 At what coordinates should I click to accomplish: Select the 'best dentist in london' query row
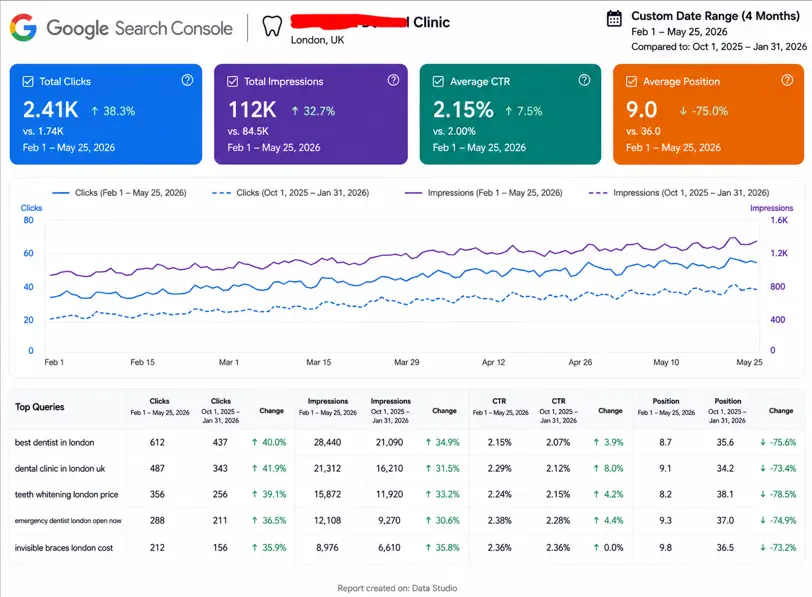pyautogui.click(x=406, y=442)
